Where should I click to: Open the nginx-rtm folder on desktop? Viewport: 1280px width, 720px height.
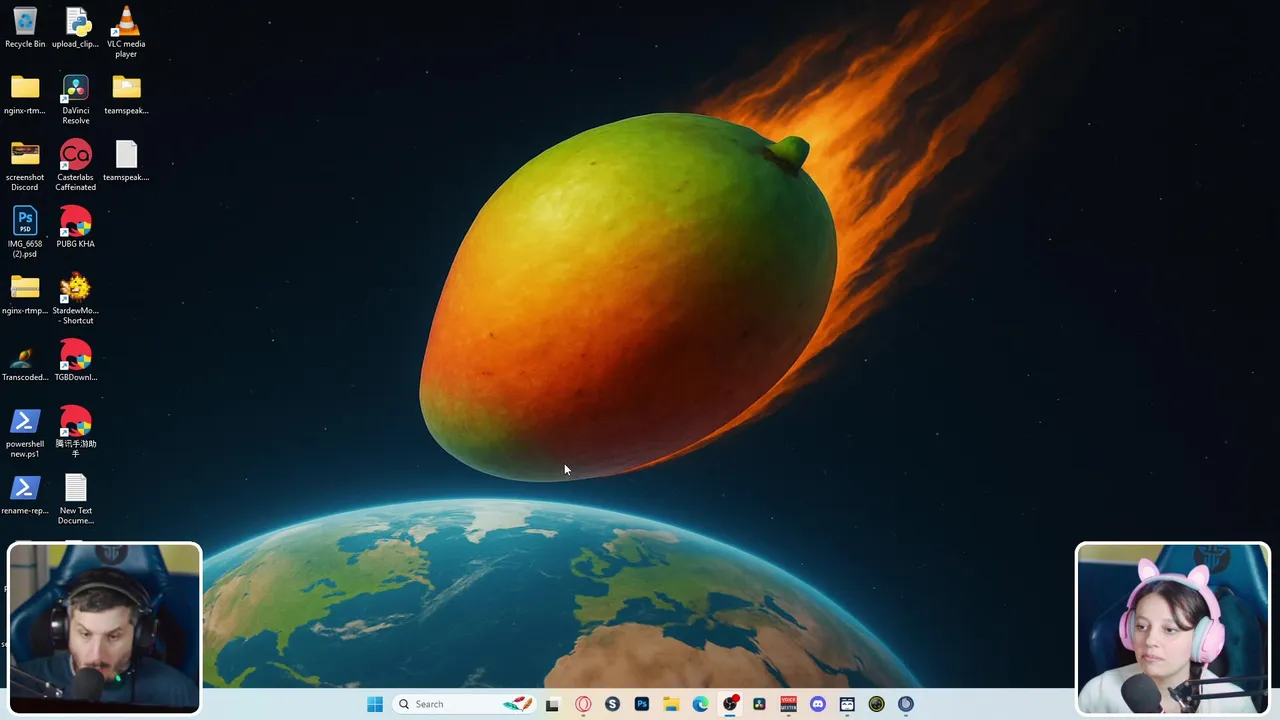click(x=25, y=94)
